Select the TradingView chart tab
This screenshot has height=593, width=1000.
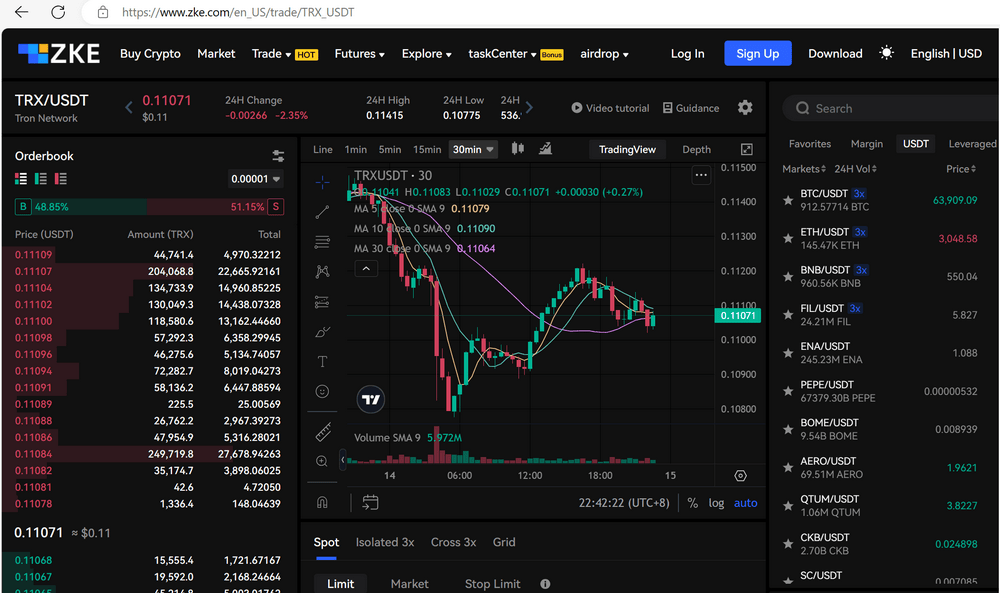[627, 149]
